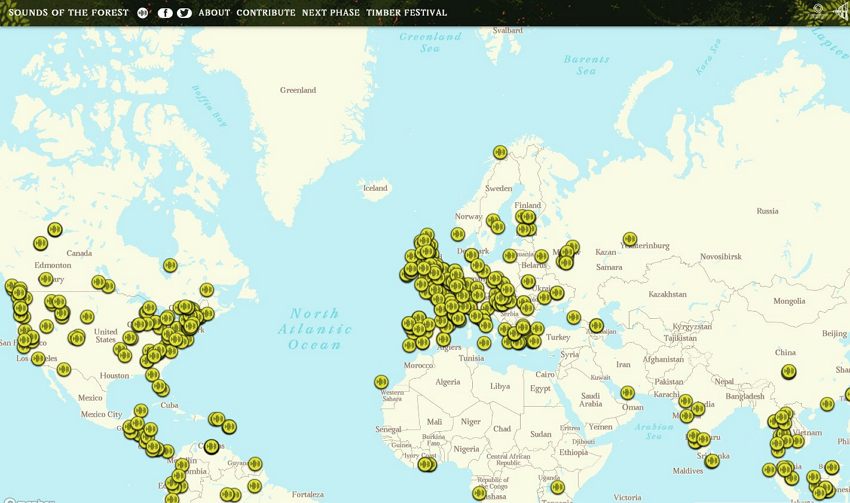Play the sound marker at Ivory Coast
The height and width of the screenshot is (503, 850).
(x=427, y=464)
